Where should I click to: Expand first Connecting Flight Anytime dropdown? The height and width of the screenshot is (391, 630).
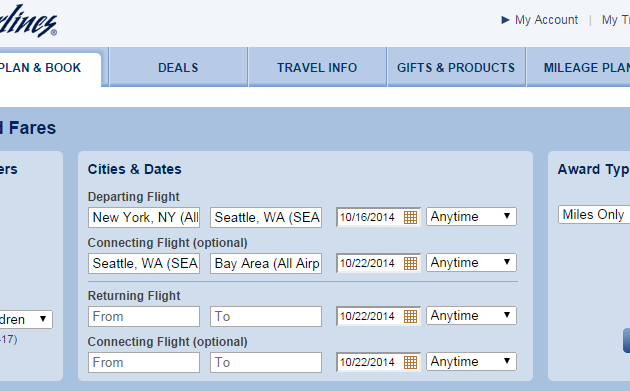coord(471,262)
